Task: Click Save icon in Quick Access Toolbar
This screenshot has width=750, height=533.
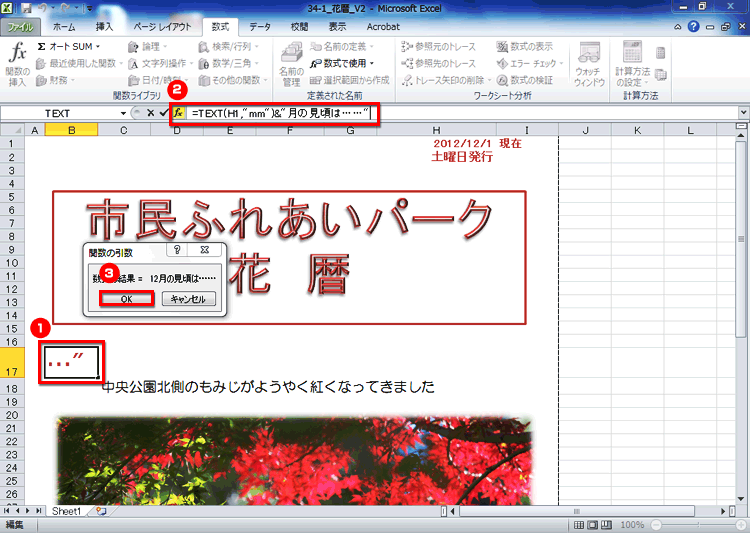Action: tap(26, 8)
